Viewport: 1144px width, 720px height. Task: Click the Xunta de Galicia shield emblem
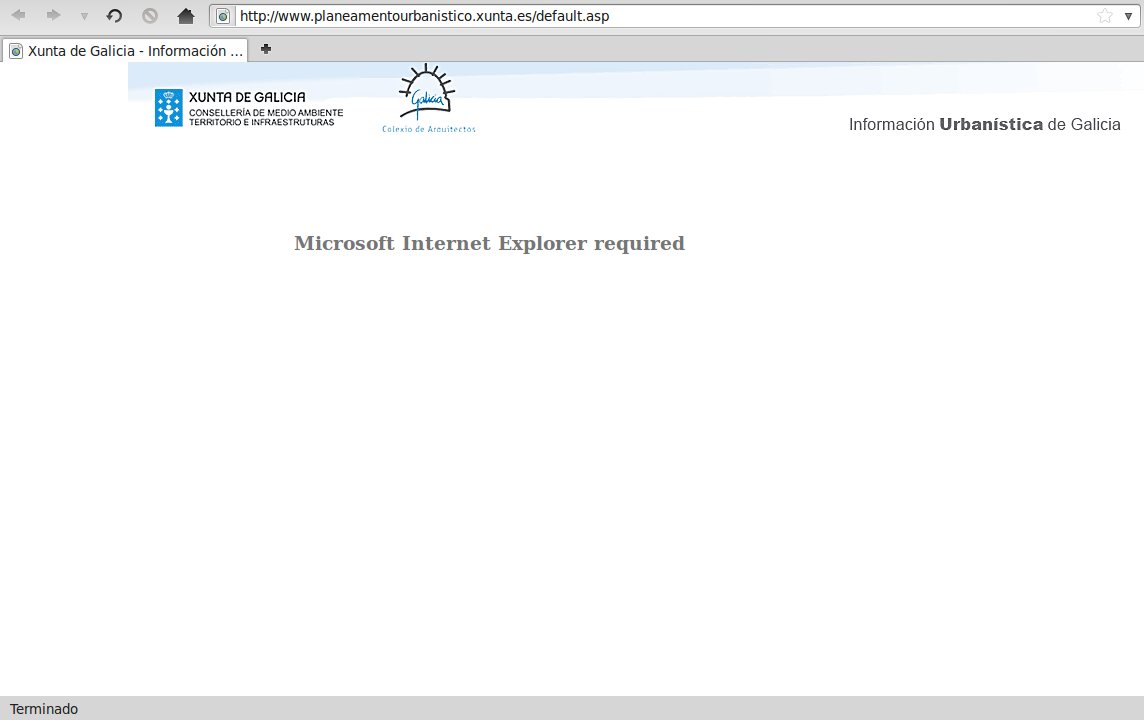click(168, 108)
